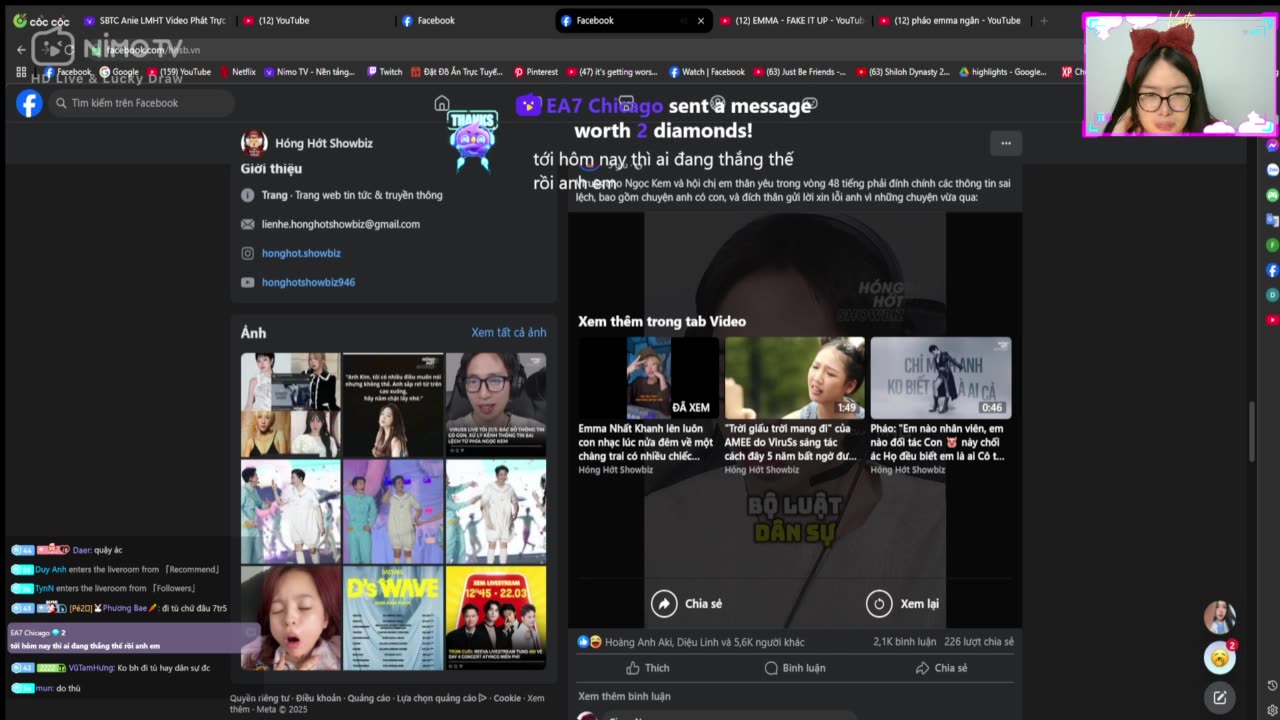
Task: Open the Watch | Facebook bookmark
Action: pos(707,72)
